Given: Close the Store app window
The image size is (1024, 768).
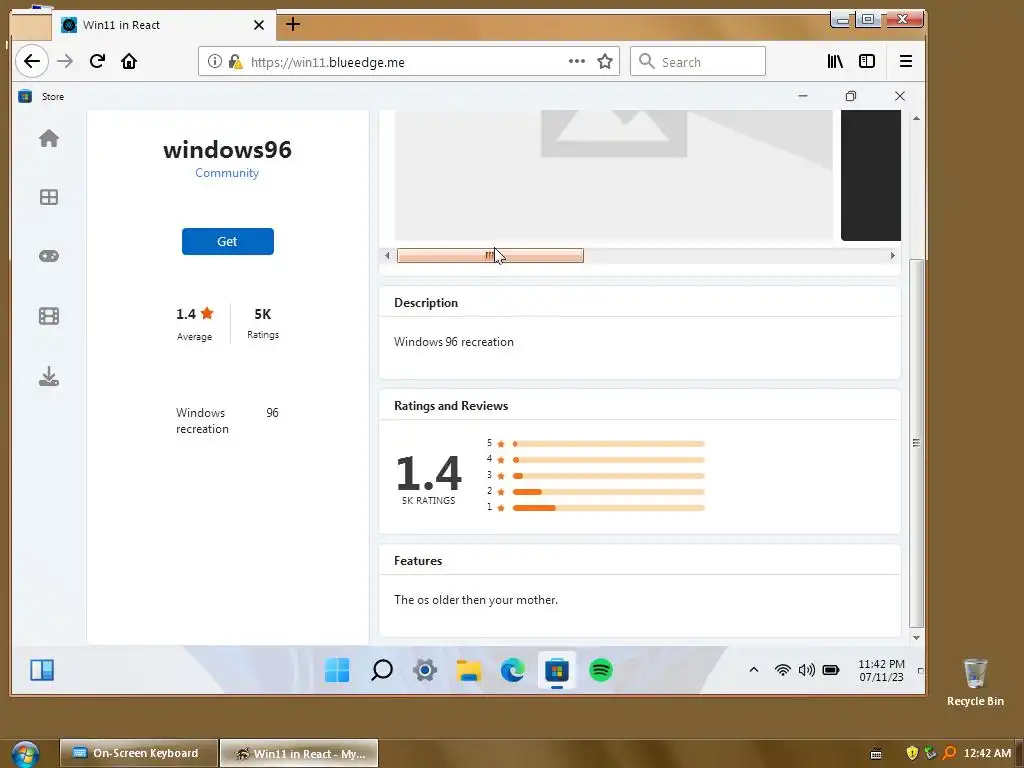Looking at the screenshot, I should coord(900,96).
